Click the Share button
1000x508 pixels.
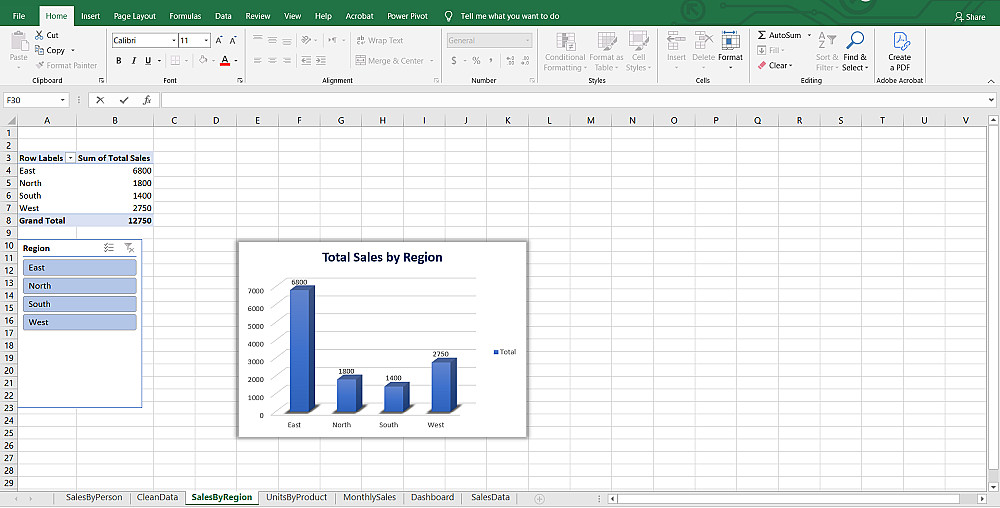(x=969, y=17)
